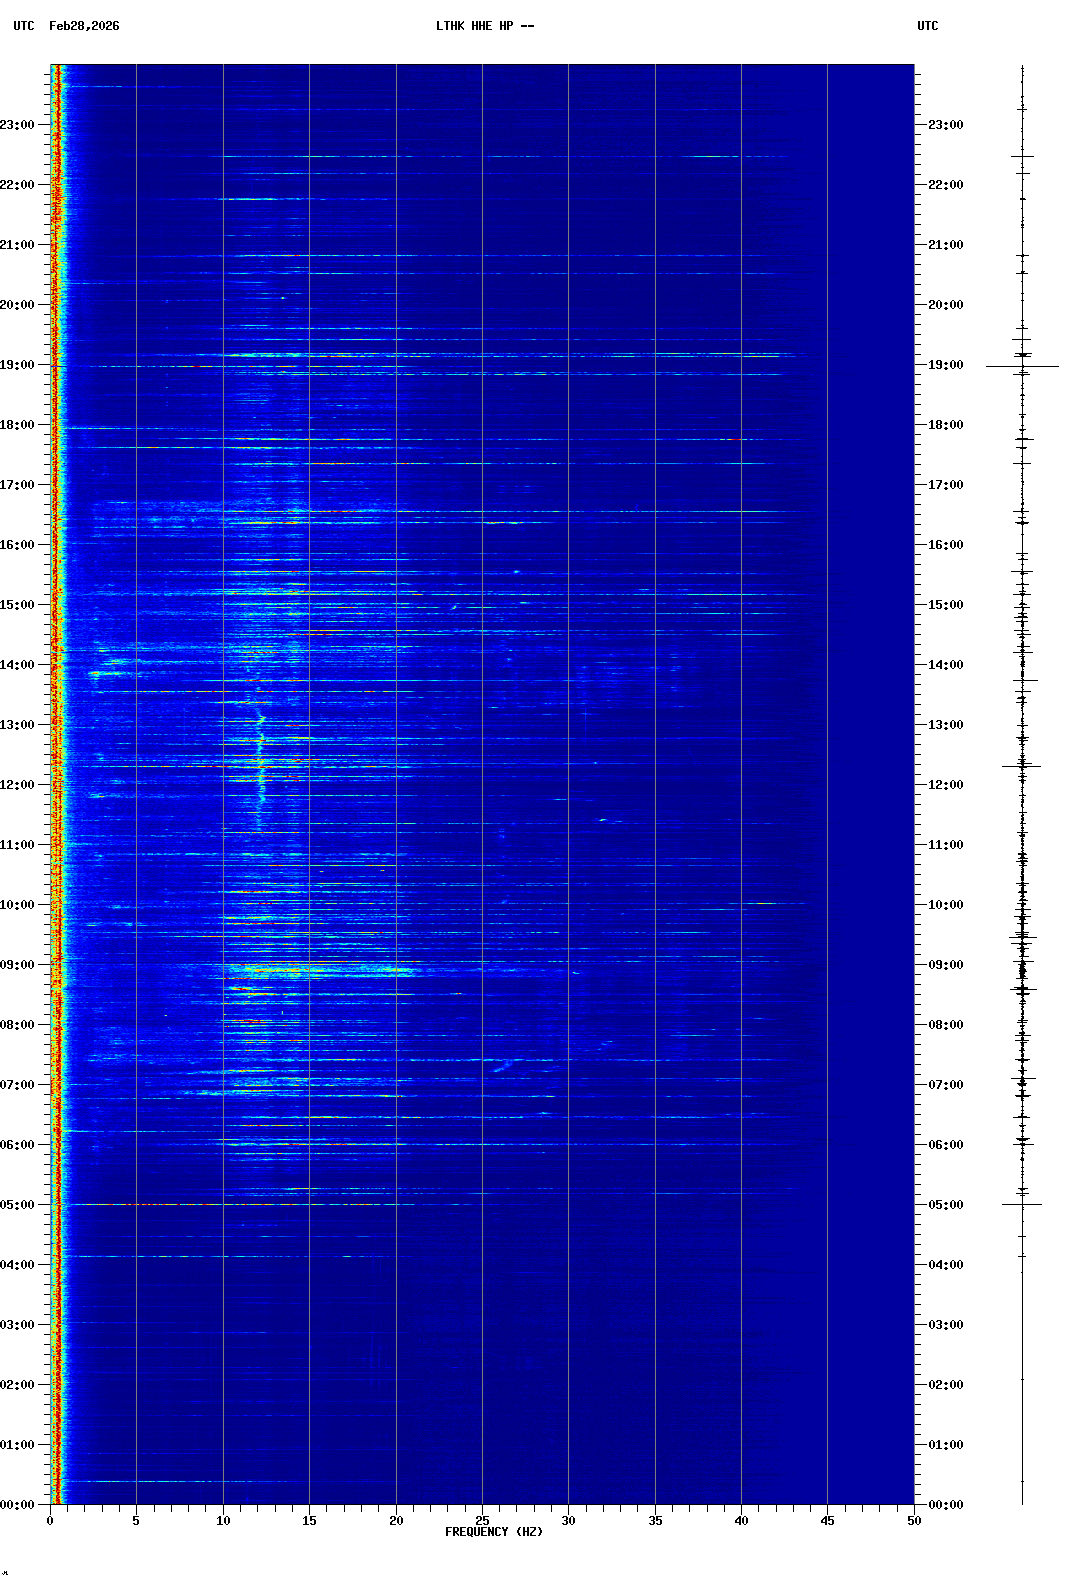Click the 25 Hz frequency tick label
This screenshot has width=1066, height=1584.
(482, 1521)
